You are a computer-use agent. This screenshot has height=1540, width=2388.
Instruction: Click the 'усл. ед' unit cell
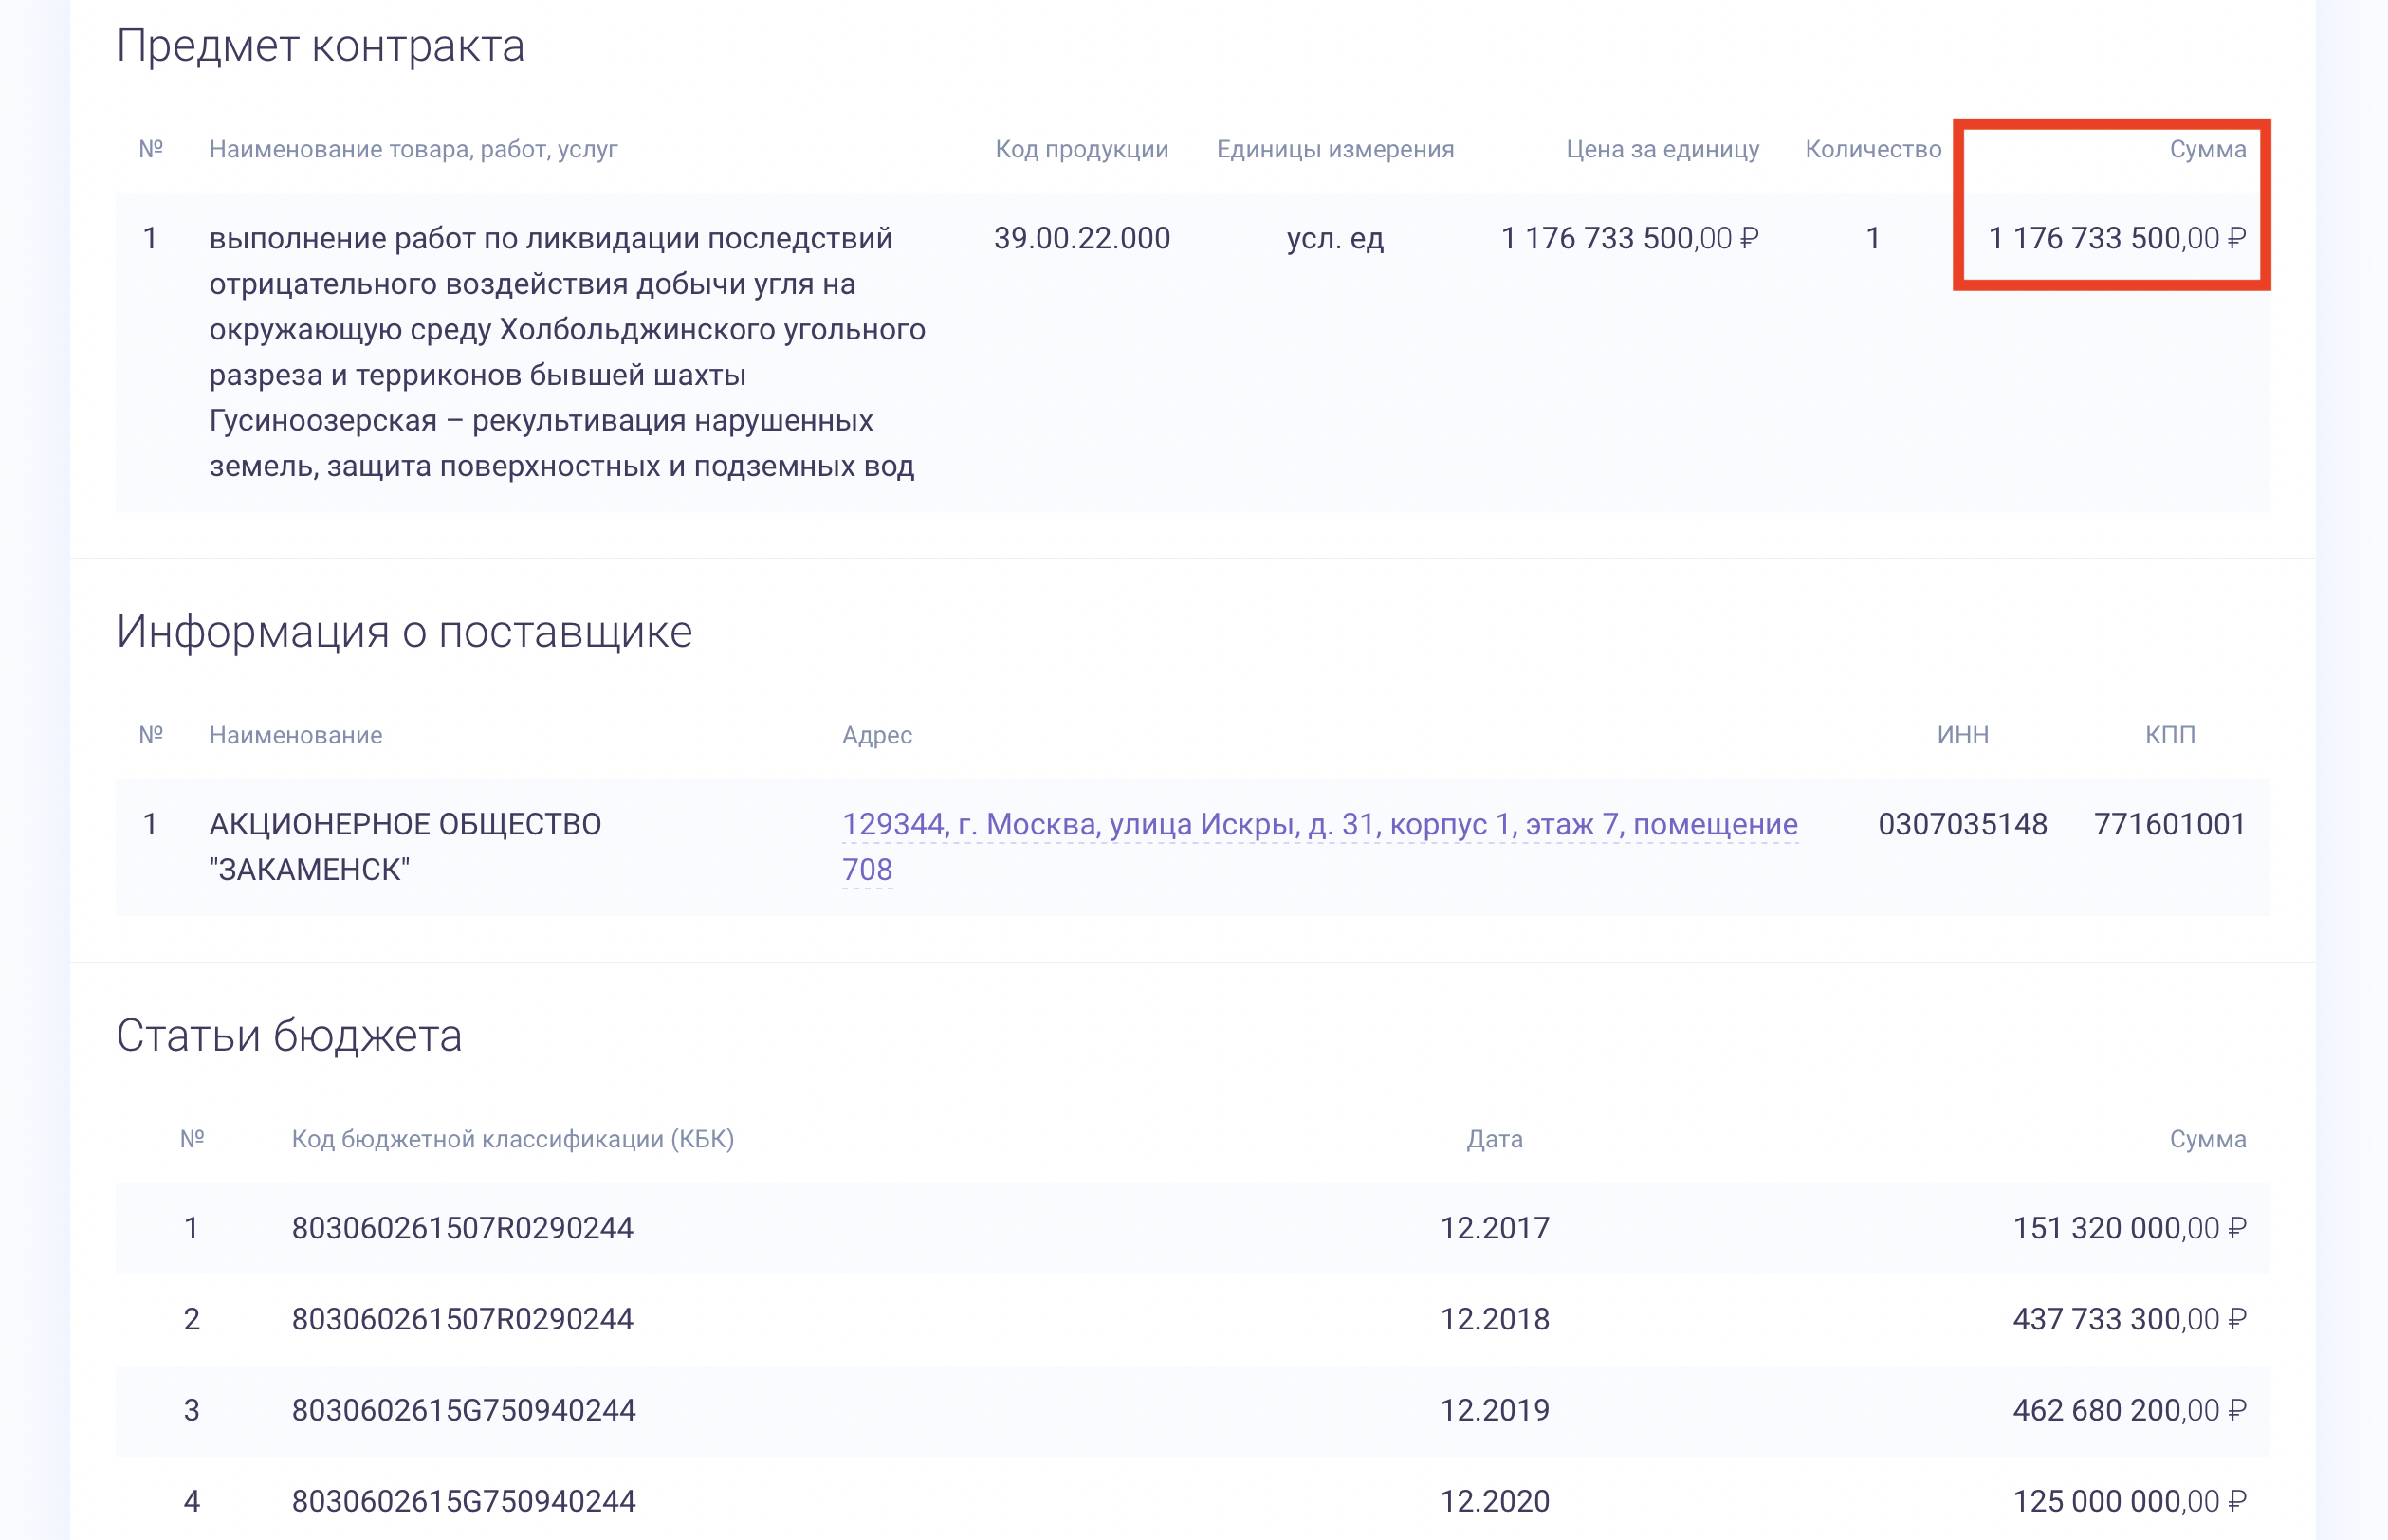[x=1335, y=238]
